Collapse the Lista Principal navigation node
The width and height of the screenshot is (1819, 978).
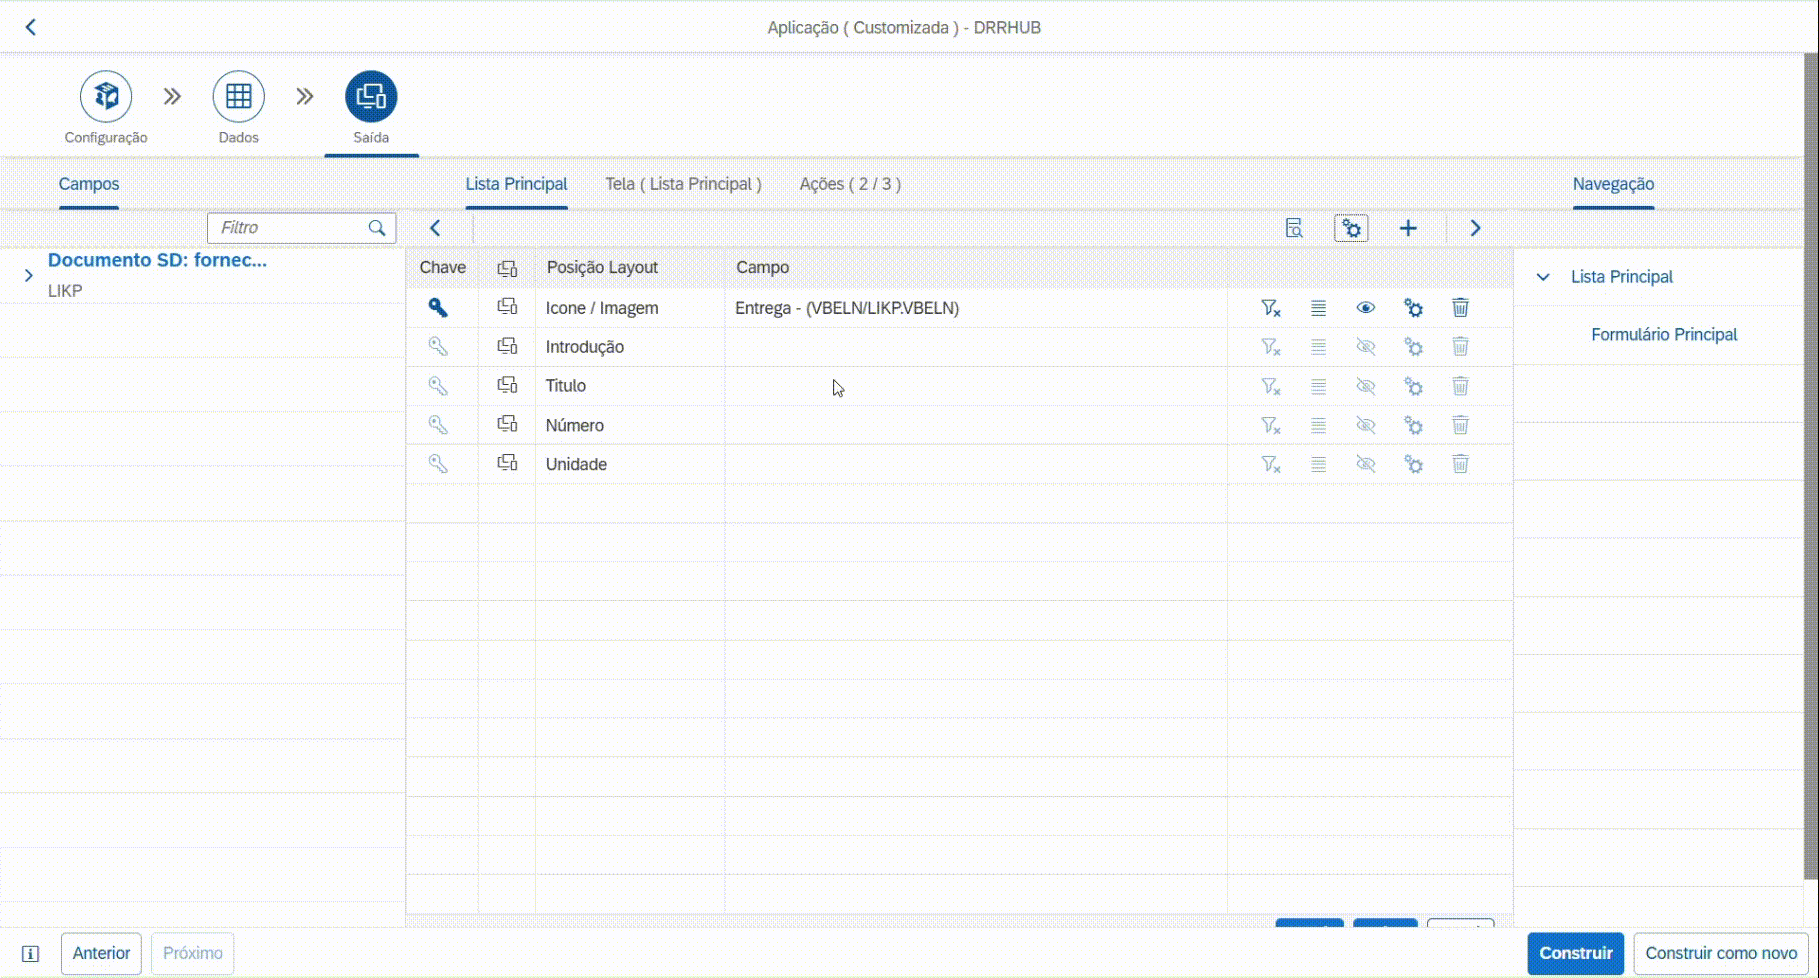pos(1543,277)
